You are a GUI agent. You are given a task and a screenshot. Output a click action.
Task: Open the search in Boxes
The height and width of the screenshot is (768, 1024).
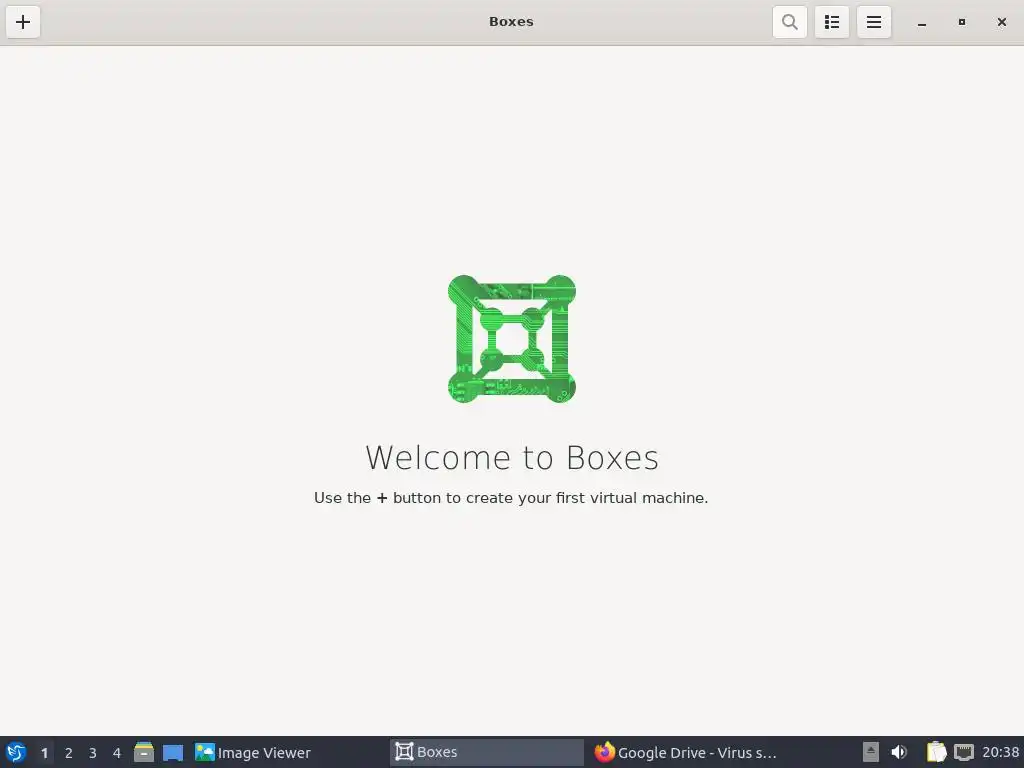click(x=790, y=22)
